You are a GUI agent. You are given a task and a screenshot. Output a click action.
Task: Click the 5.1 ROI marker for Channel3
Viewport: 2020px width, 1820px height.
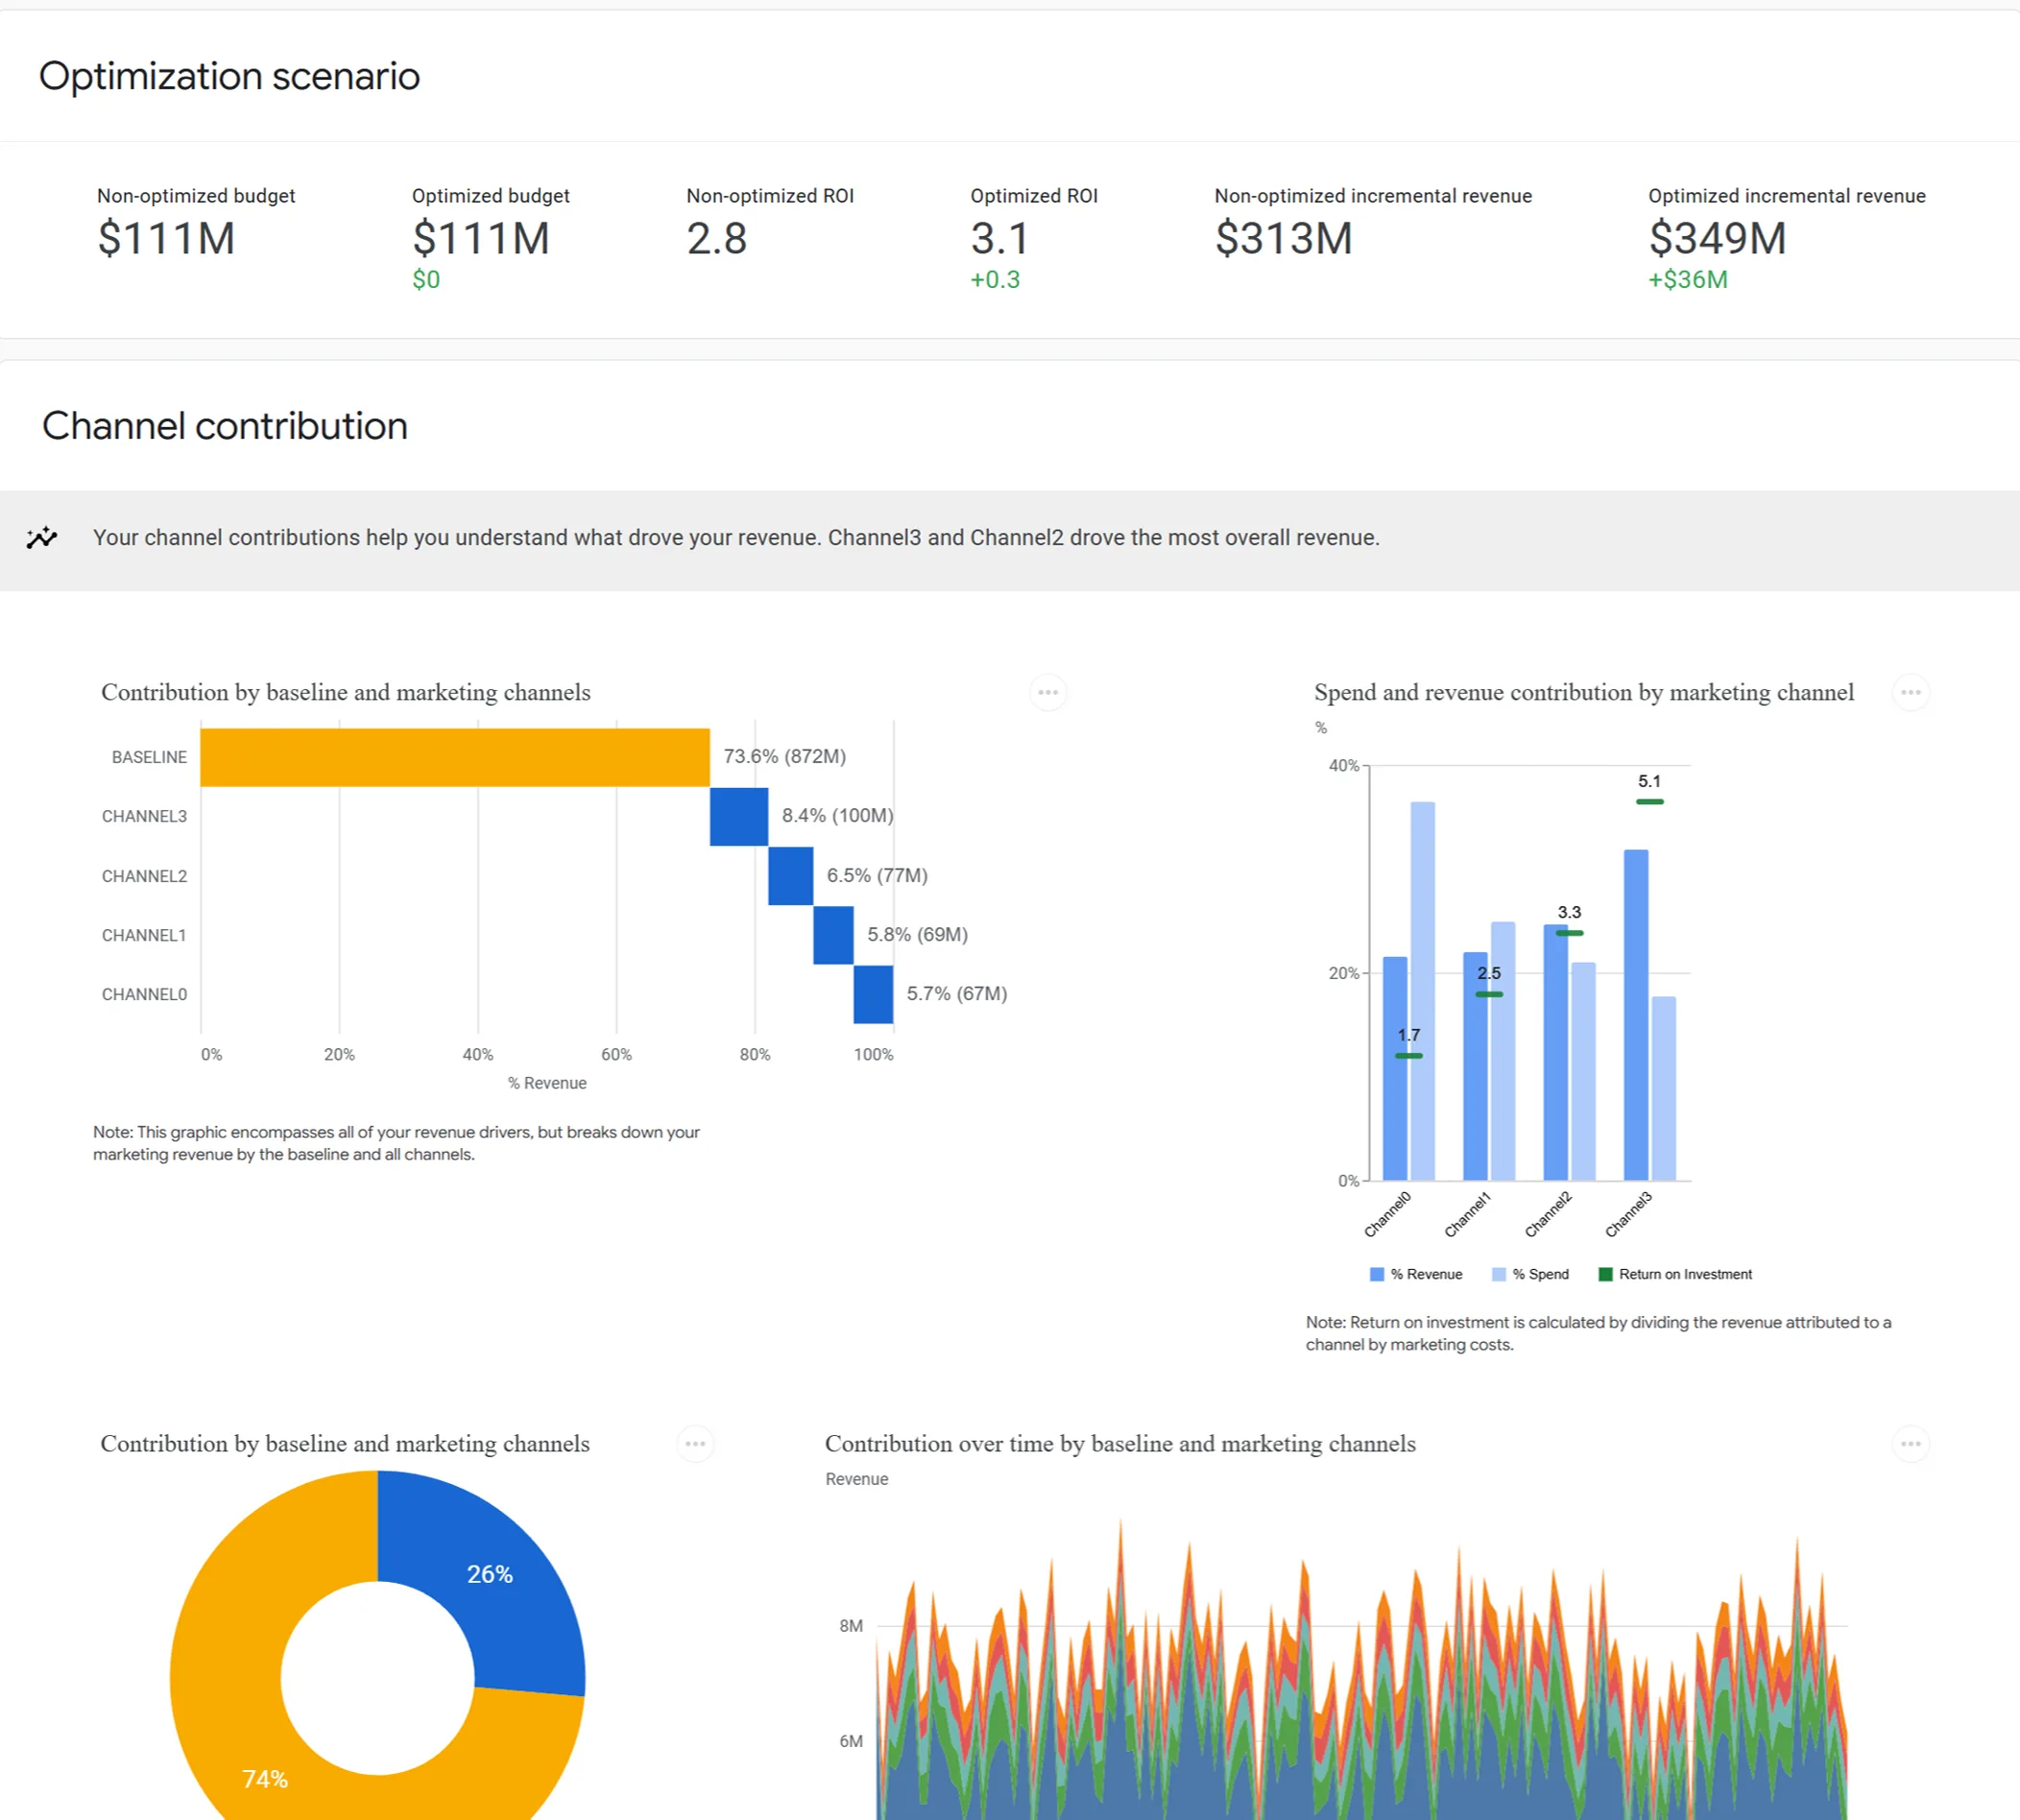(x=1649, y=801)
